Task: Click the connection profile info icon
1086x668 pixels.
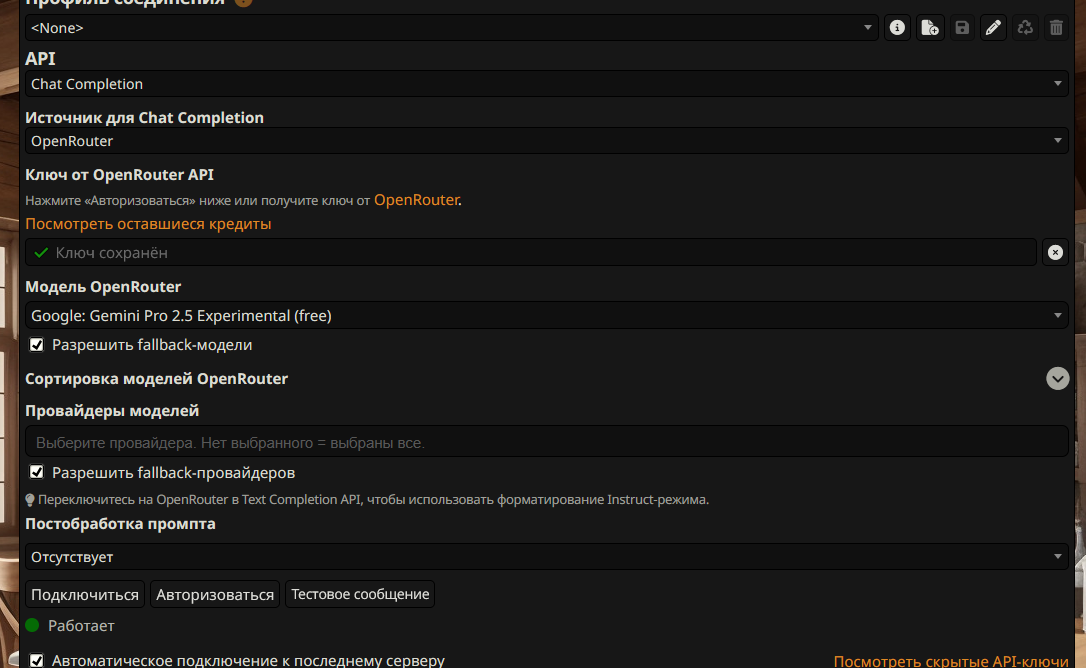Action: click(897, 28)
